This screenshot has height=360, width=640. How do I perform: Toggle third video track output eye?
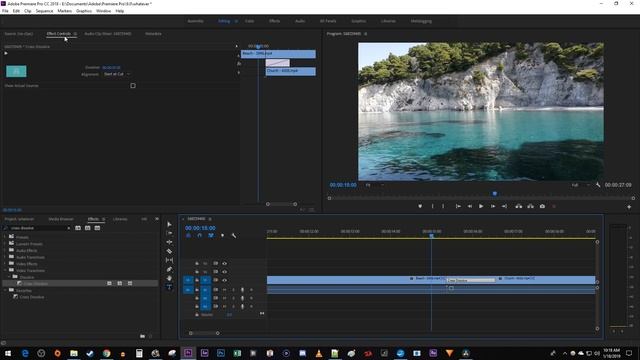tap(224, 280)
